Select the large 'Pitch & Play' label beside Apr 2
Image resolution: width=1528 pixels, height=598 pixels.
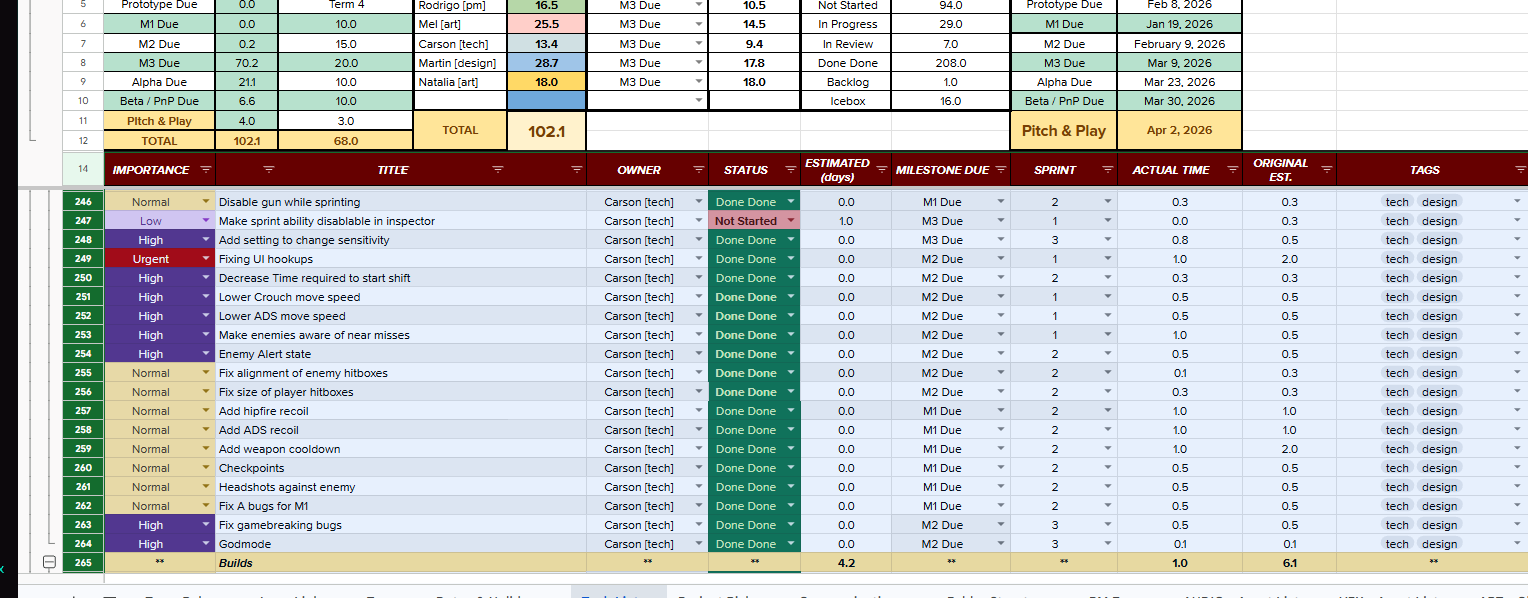[x=1064, y=130]
